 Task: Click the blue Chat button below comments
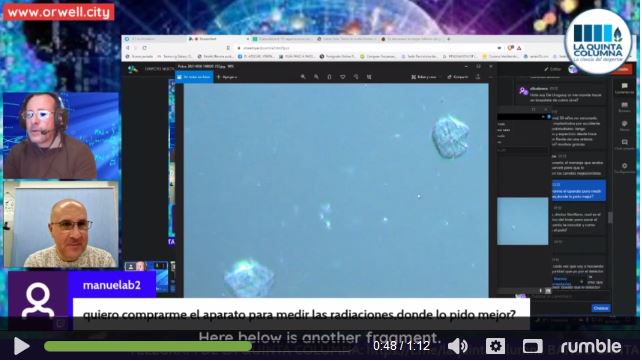(x=601, y=308)
